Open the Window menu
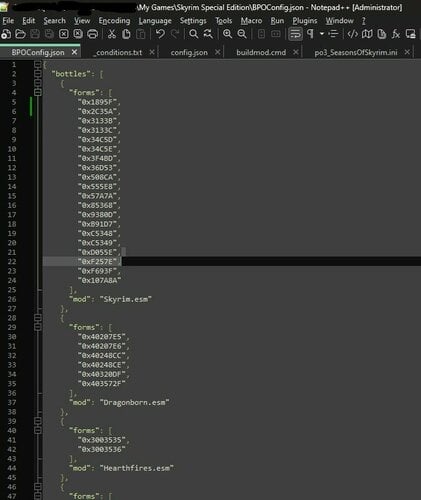This screenshot has height=500, width=421. (339, 21)
